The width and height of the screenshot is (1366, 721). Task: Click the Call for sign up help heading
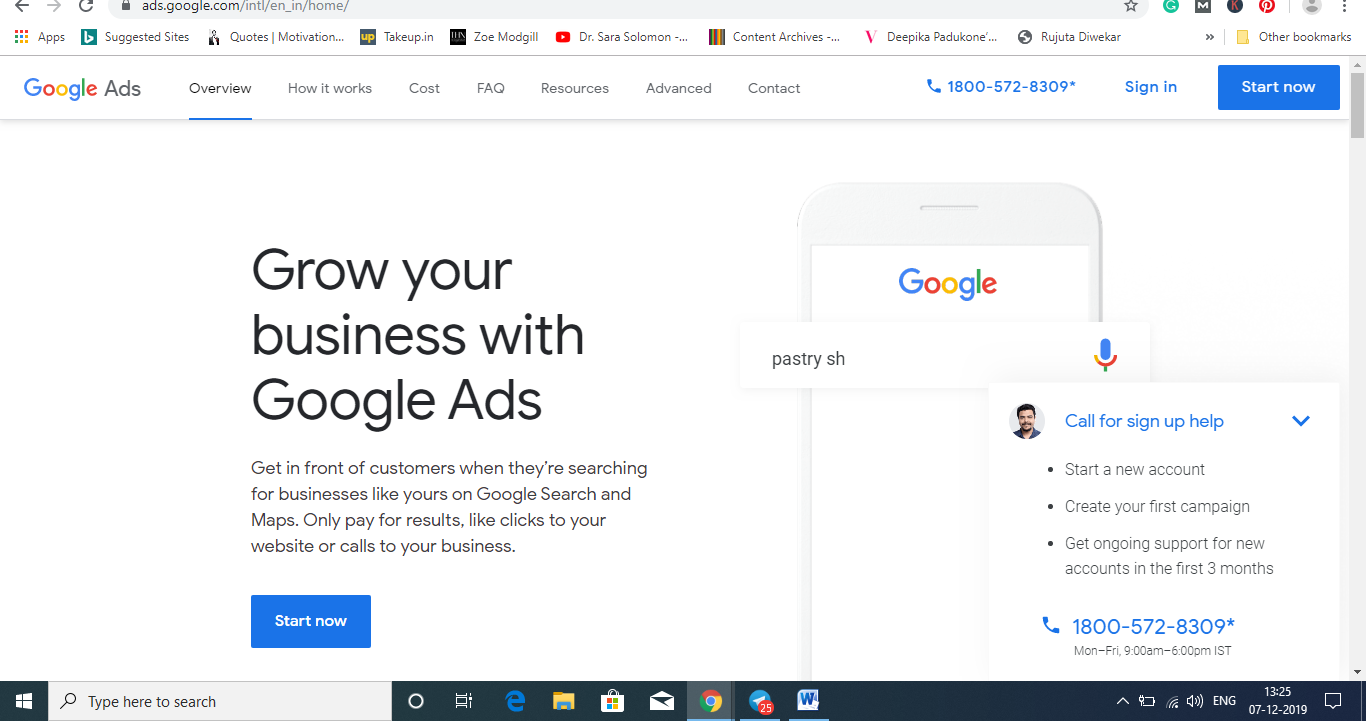1144,421
